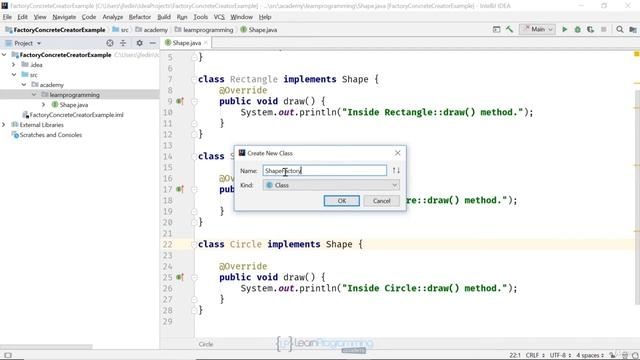Screen dimensions: 640x360
Task: Open Project panel settings gear
Action: click(x=140, y=43)
